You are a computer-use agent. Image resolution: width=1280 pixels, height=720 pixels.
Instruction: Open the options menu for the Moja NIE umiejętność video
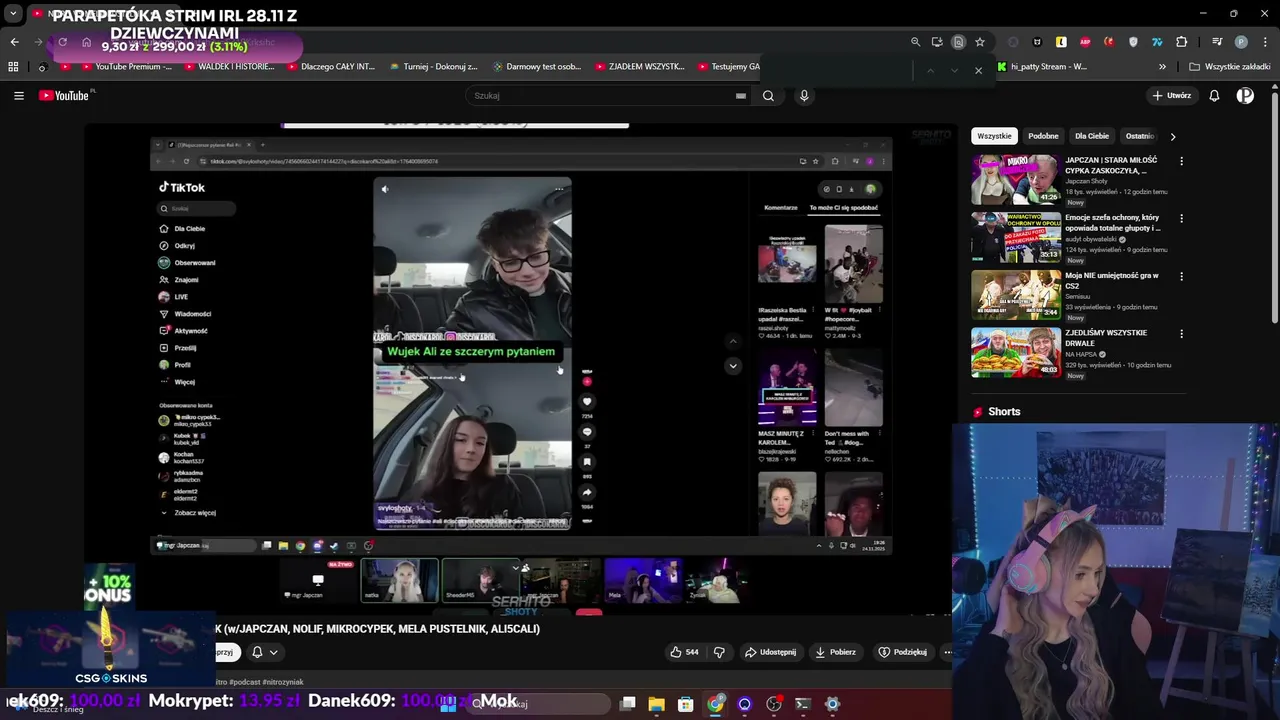[1181, 276]
